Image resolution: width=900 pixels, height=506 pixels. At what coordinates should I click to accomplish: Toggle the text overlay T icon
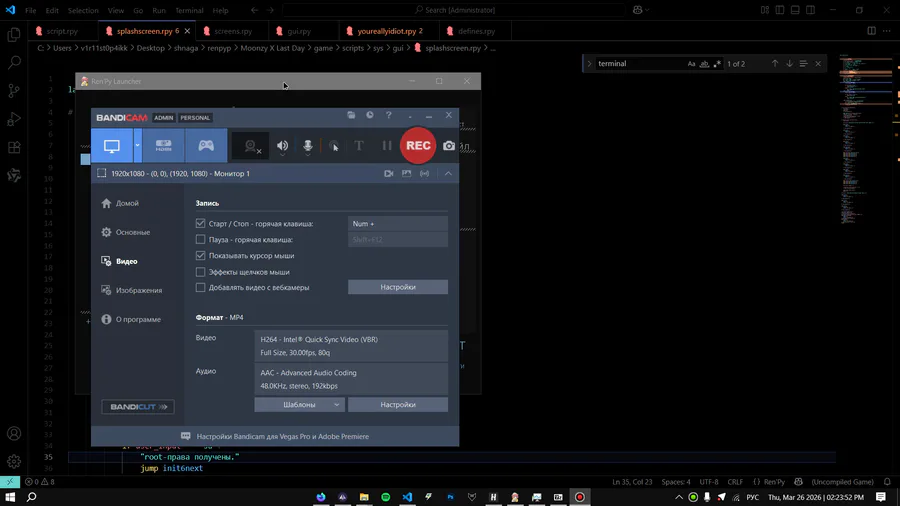(x=359, y=146)
